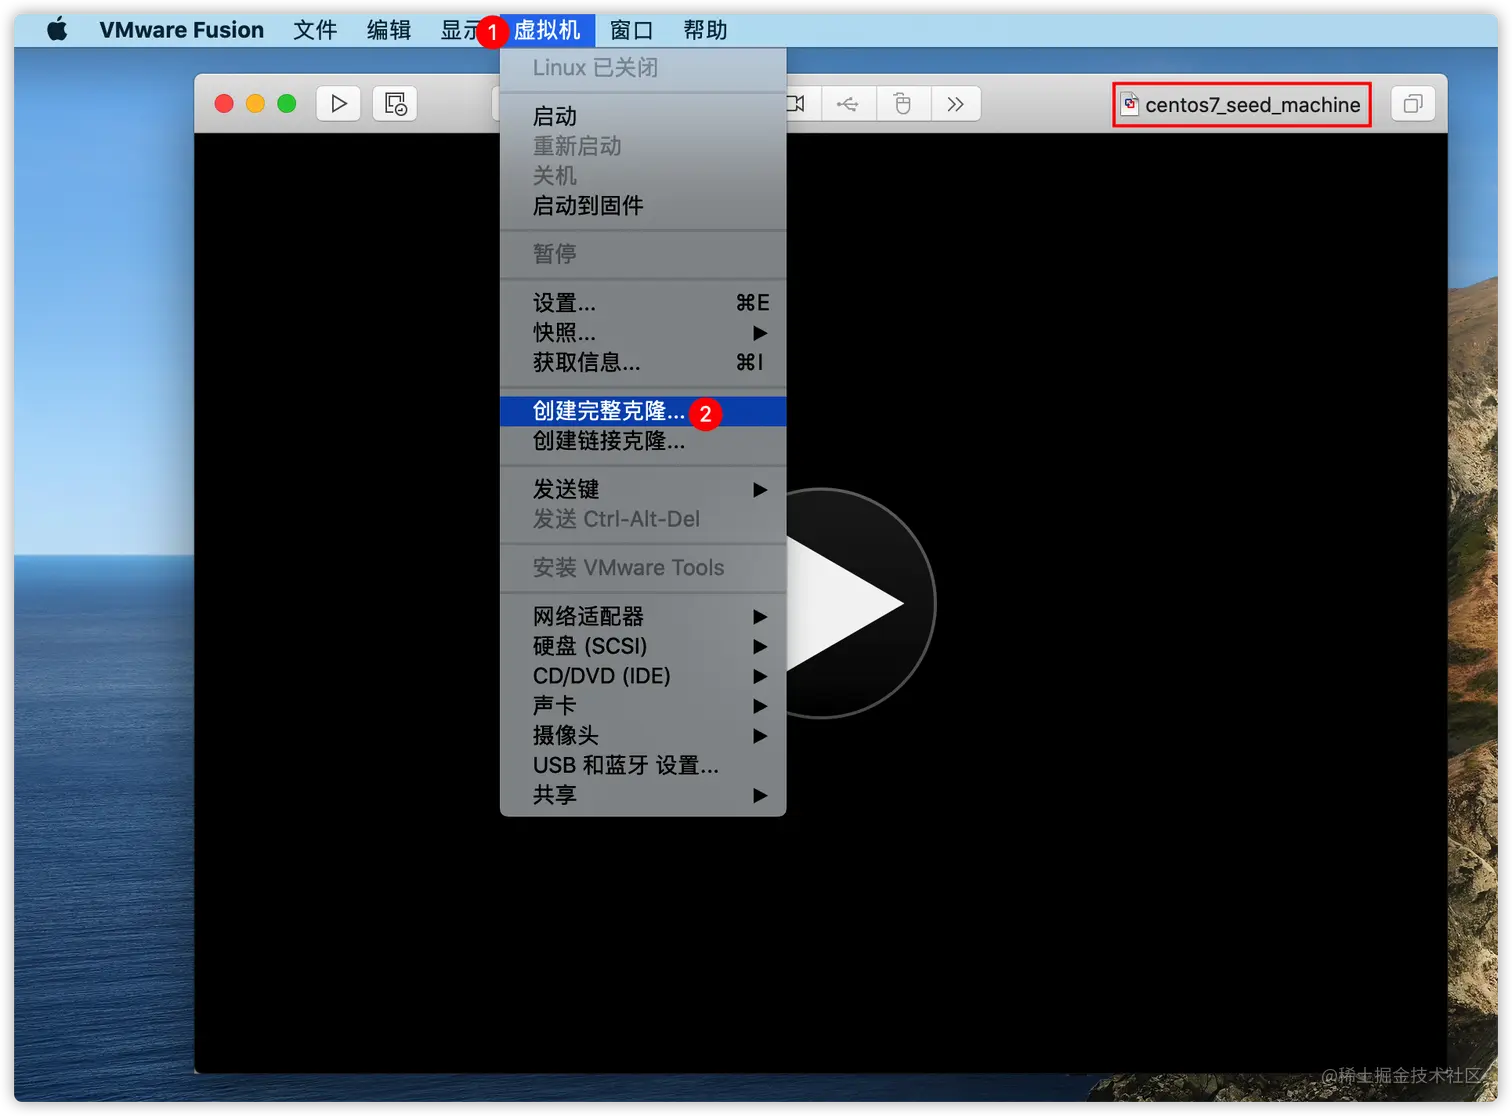Open the snapshots toolbar icon
Image resolution: width=1512 pixels, height=1116 pixels.
click(x=395, y=104)
